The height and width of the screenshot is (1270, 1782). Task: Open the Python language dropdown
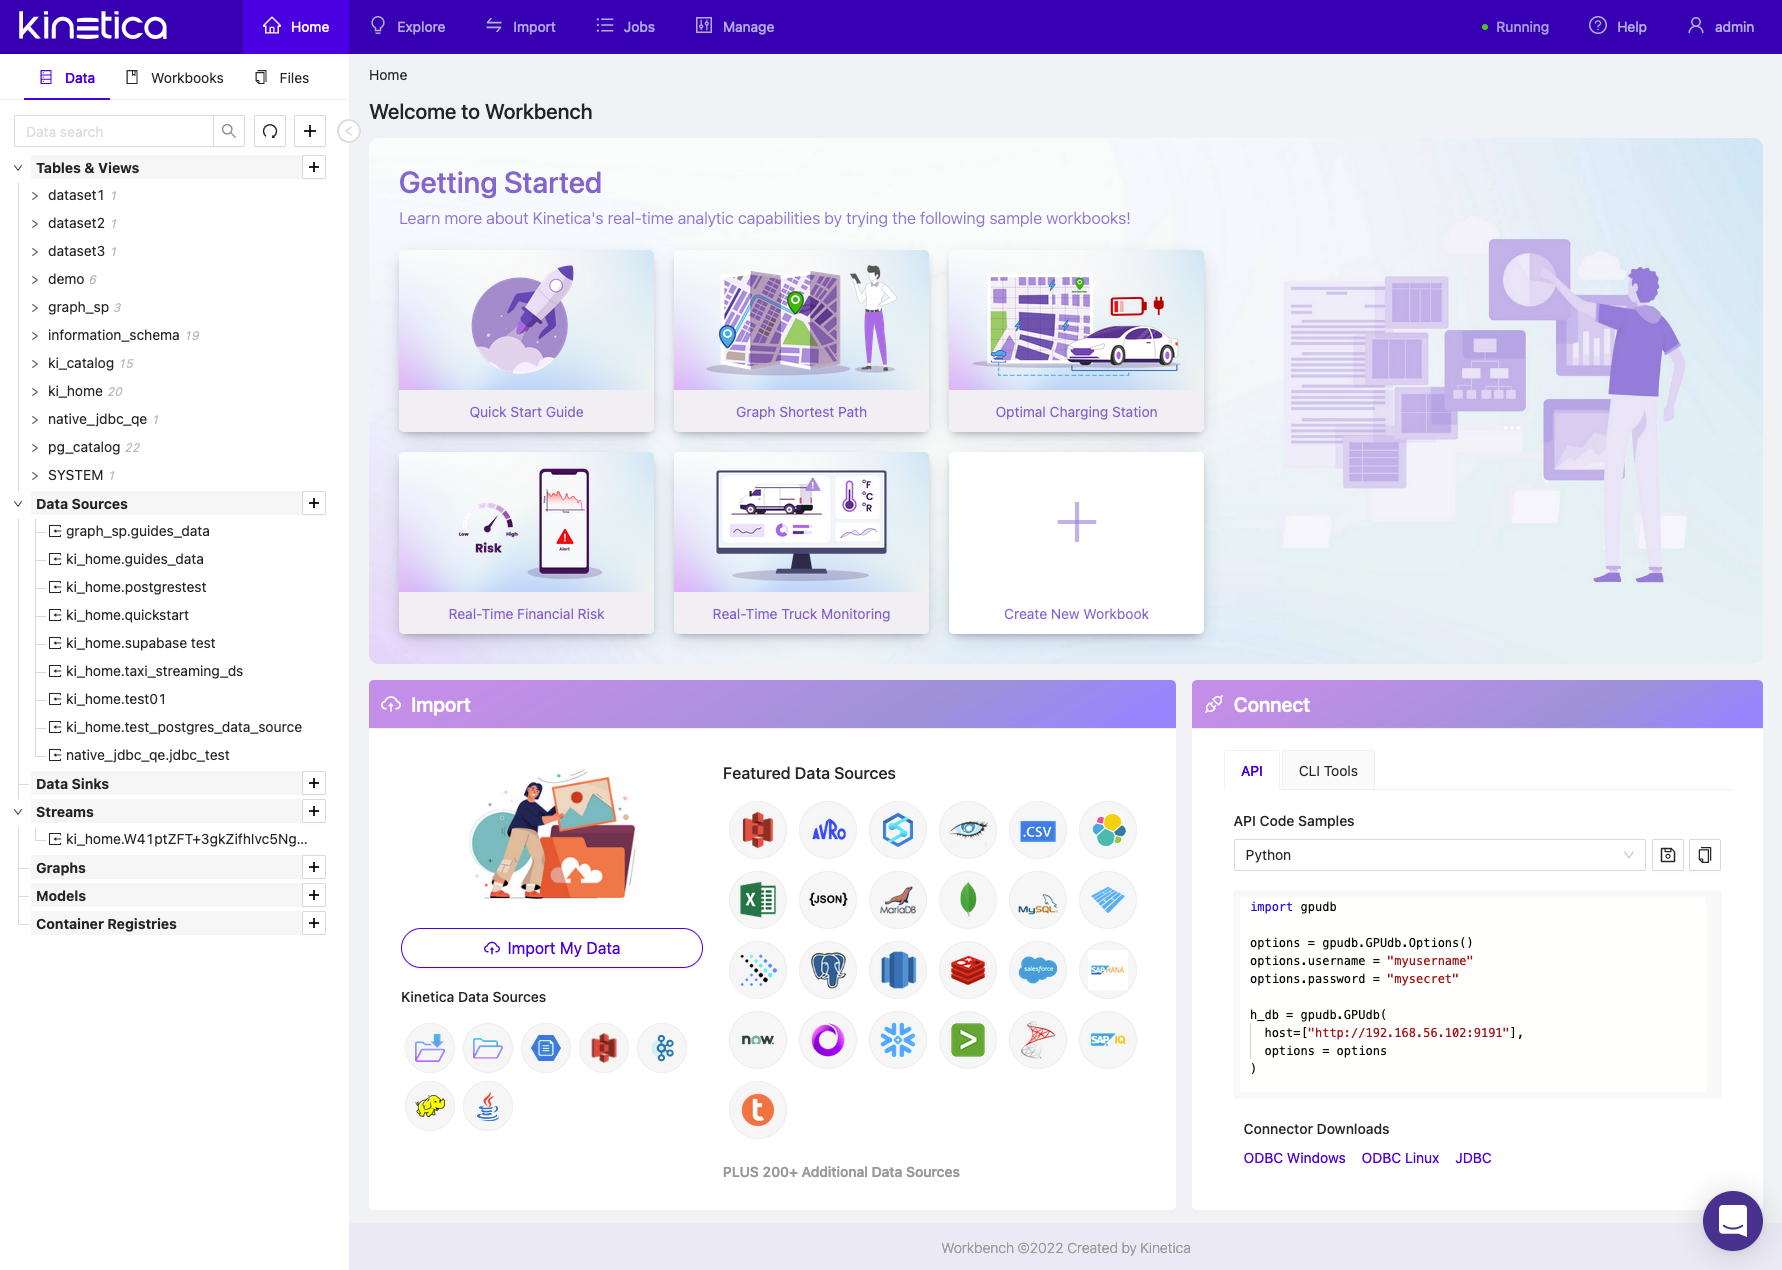1439,855
